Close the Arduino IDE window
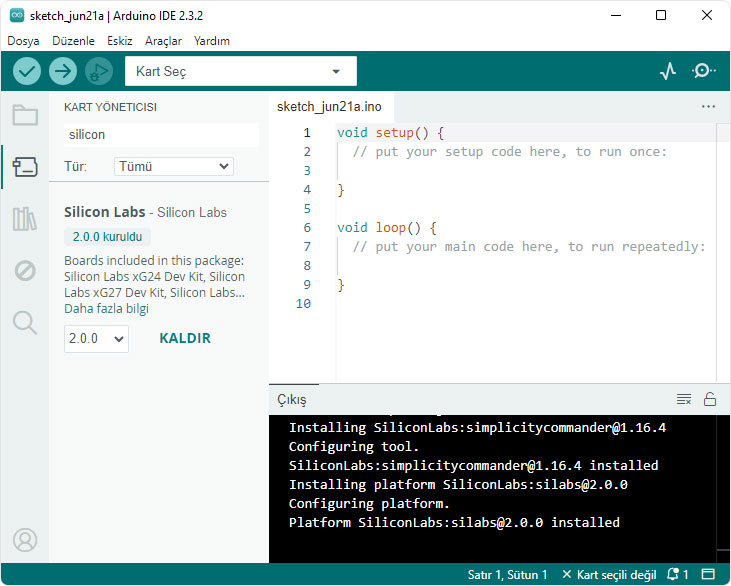Image resolution: width=731 pixels, height=586 pixels. tap(707, 15)
